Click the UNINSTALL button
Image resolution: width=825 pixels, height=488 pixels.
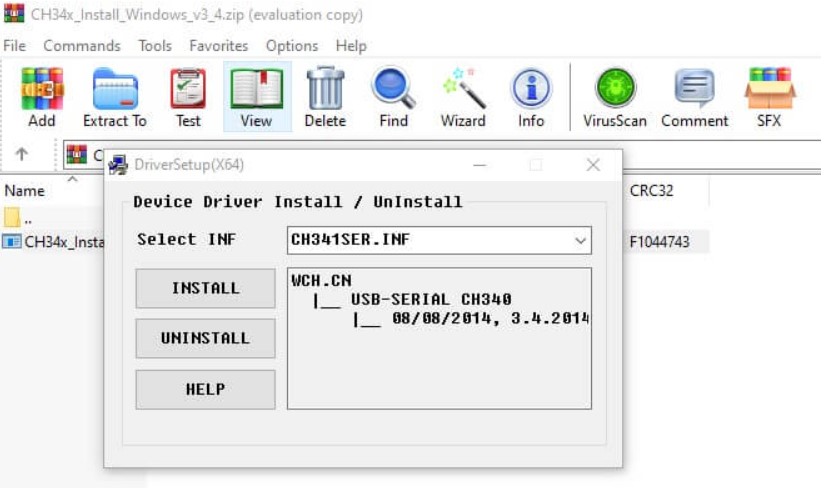coord(205,338)
